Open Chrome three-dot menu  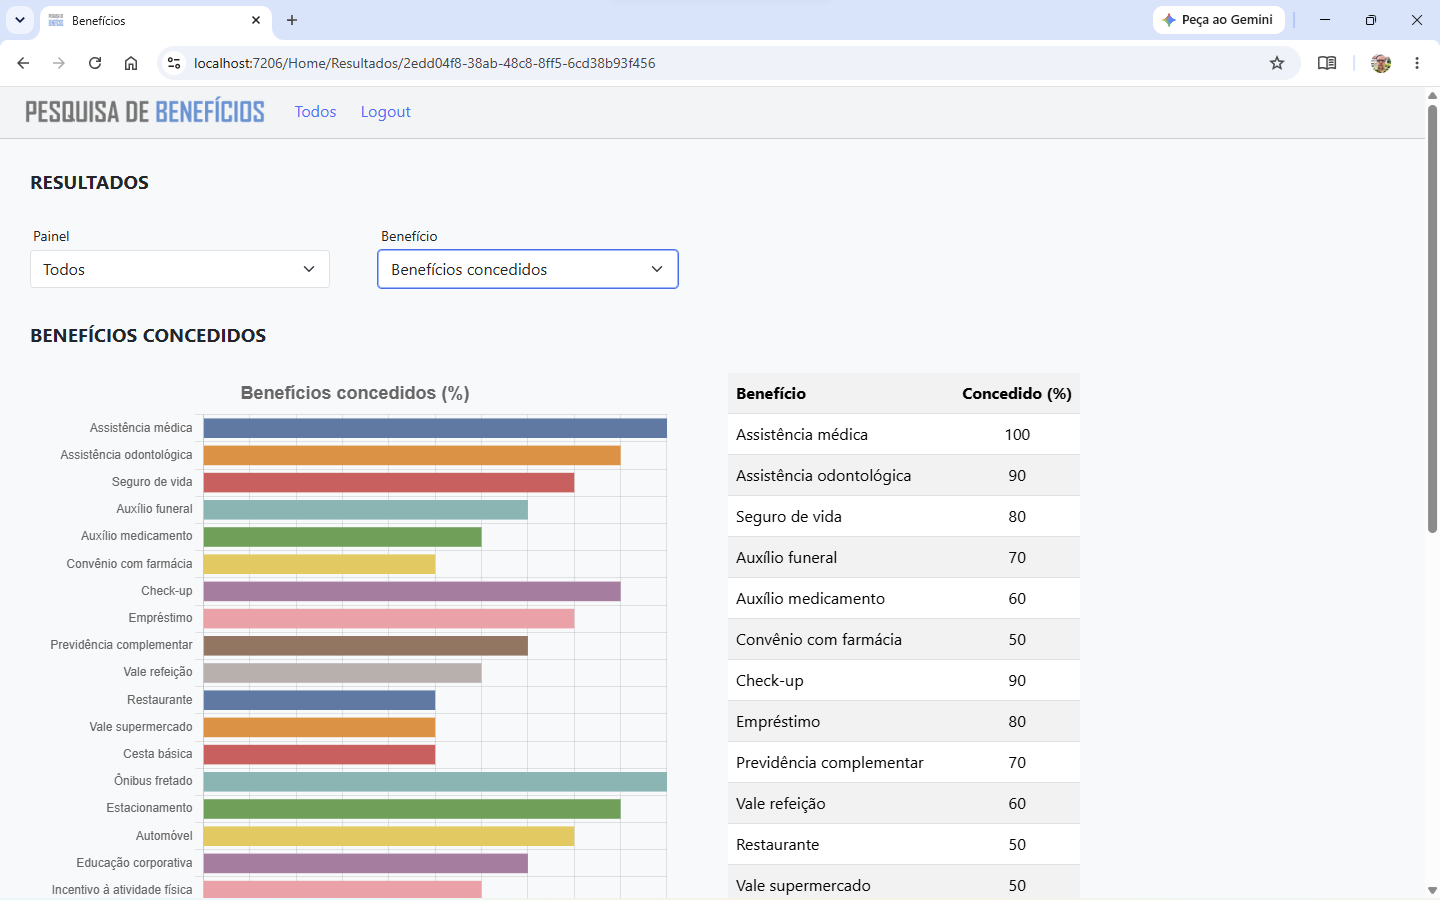click(1417, 63)
